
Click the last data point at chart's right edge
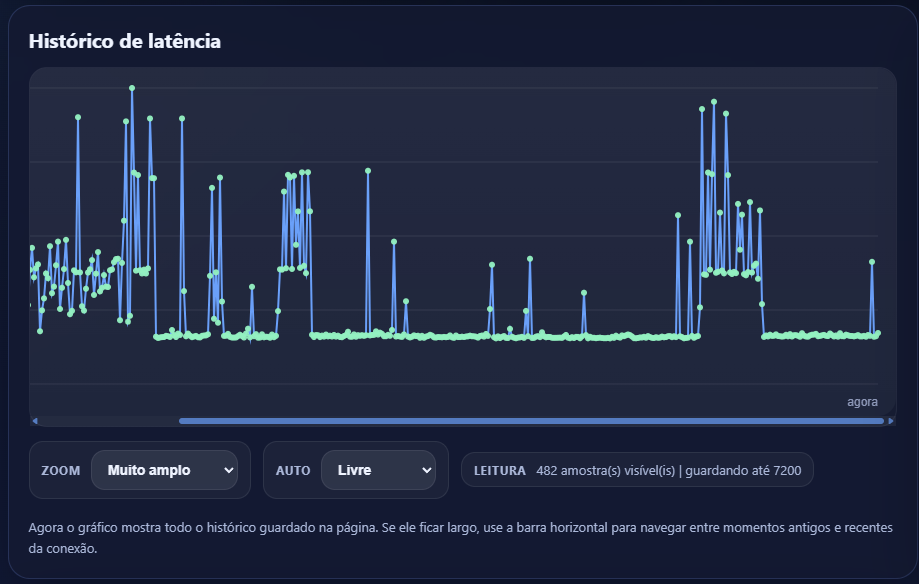coord(878,333)
